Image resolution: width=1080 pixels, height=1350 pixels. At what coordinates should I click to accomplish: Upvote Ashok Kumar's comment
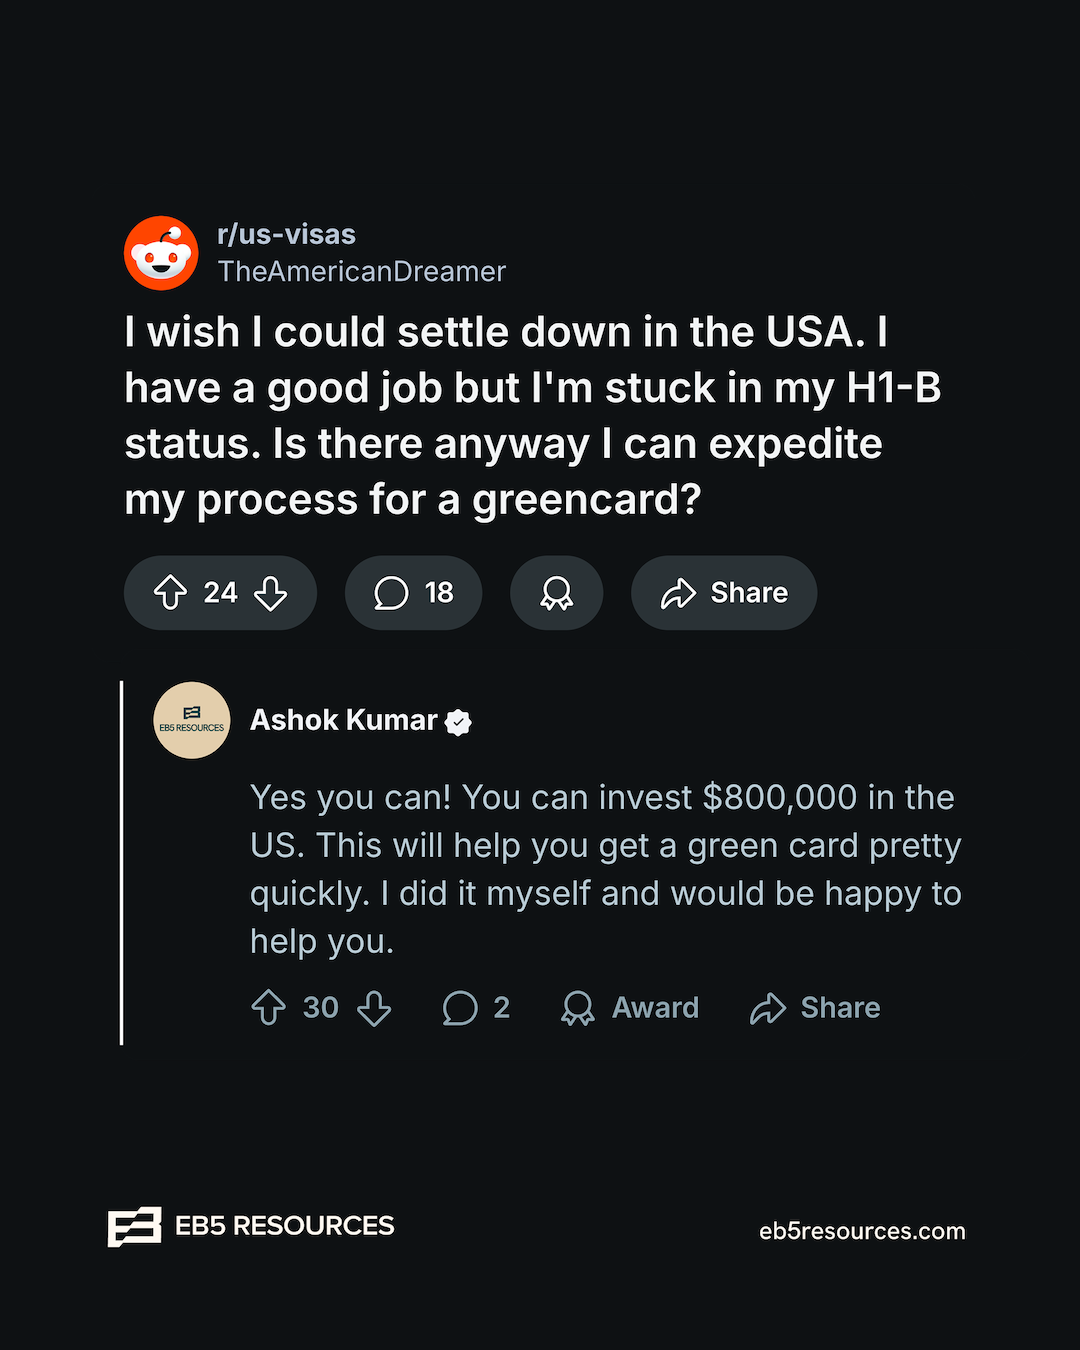click(269, 1007)
